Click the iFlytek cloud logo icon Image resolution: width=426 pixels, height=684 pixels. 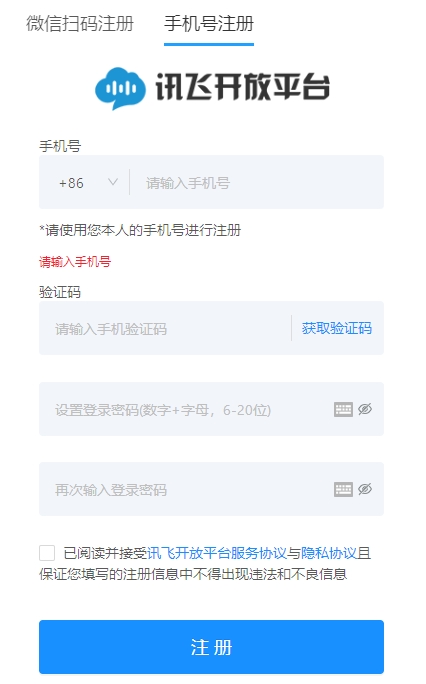point(120,88)
